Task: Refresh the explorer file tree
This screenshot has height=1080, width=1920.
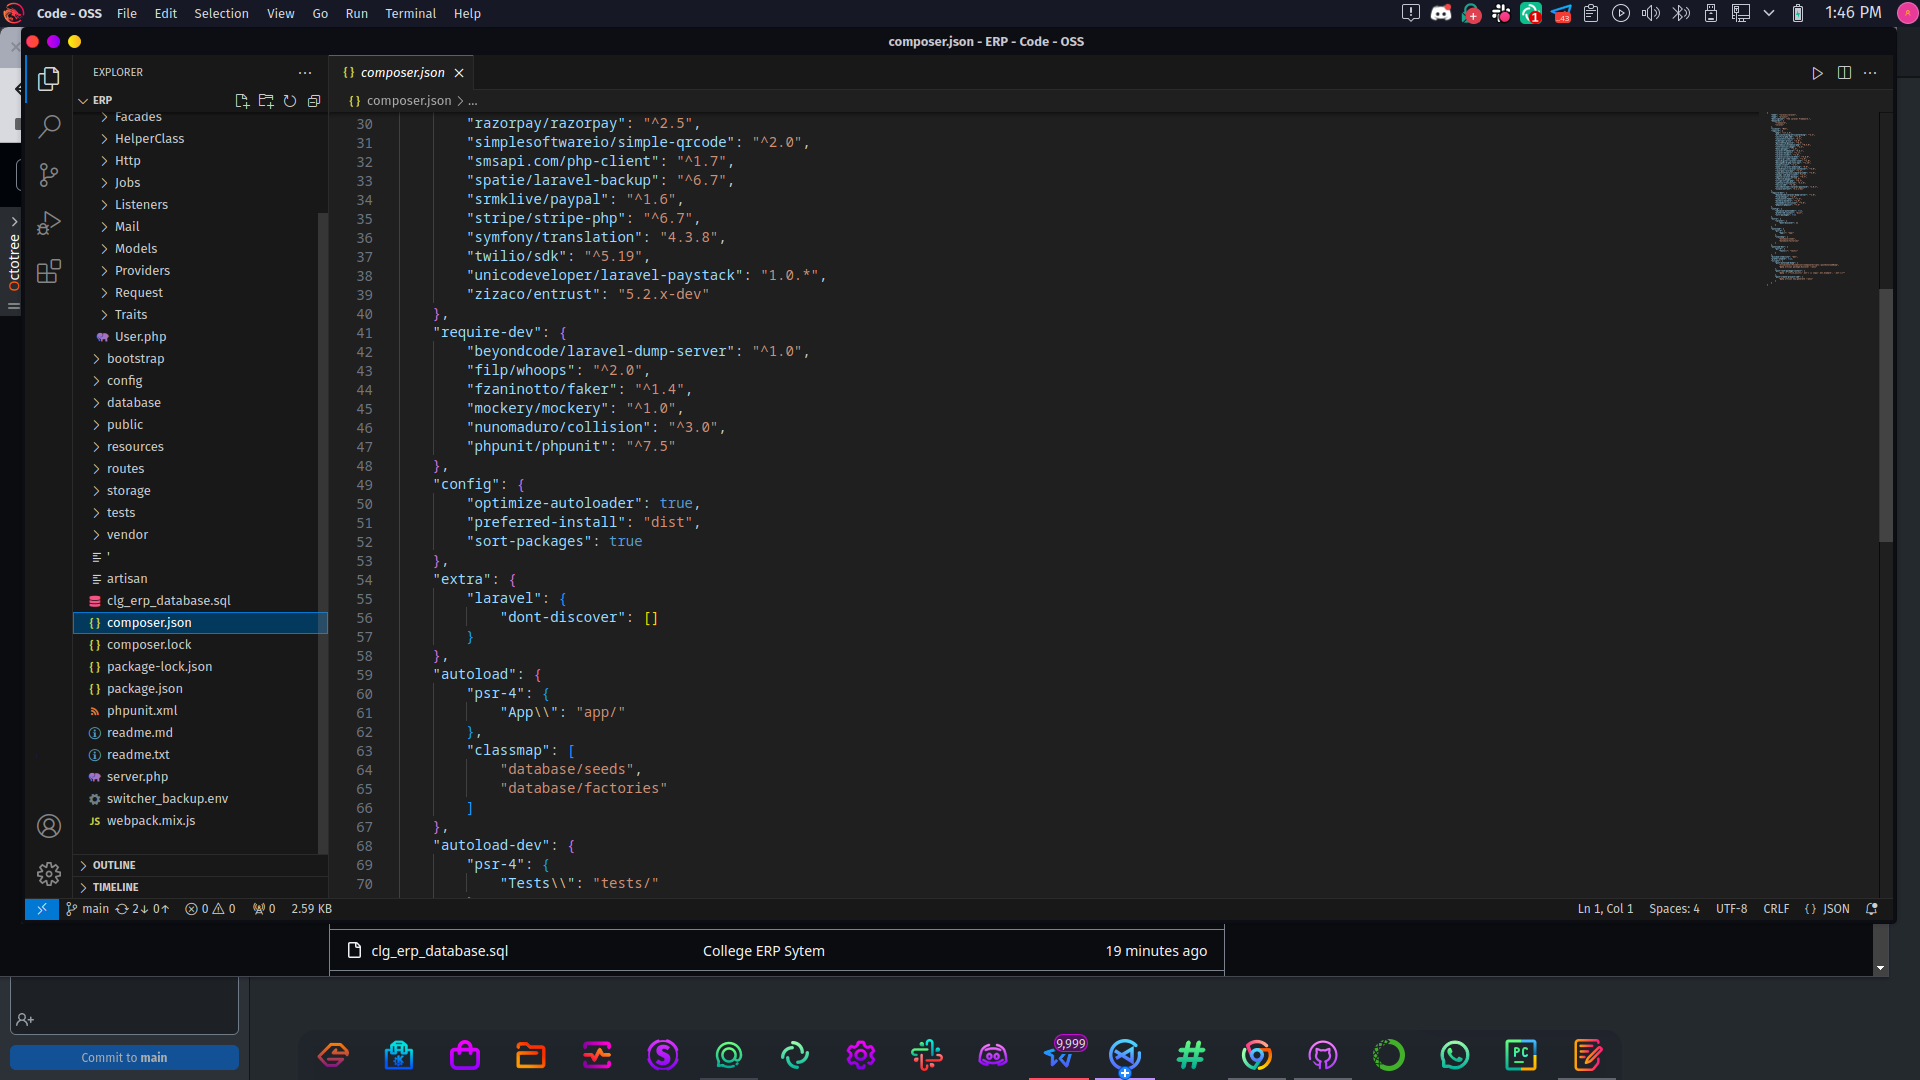Action: [x=290, y=101]
